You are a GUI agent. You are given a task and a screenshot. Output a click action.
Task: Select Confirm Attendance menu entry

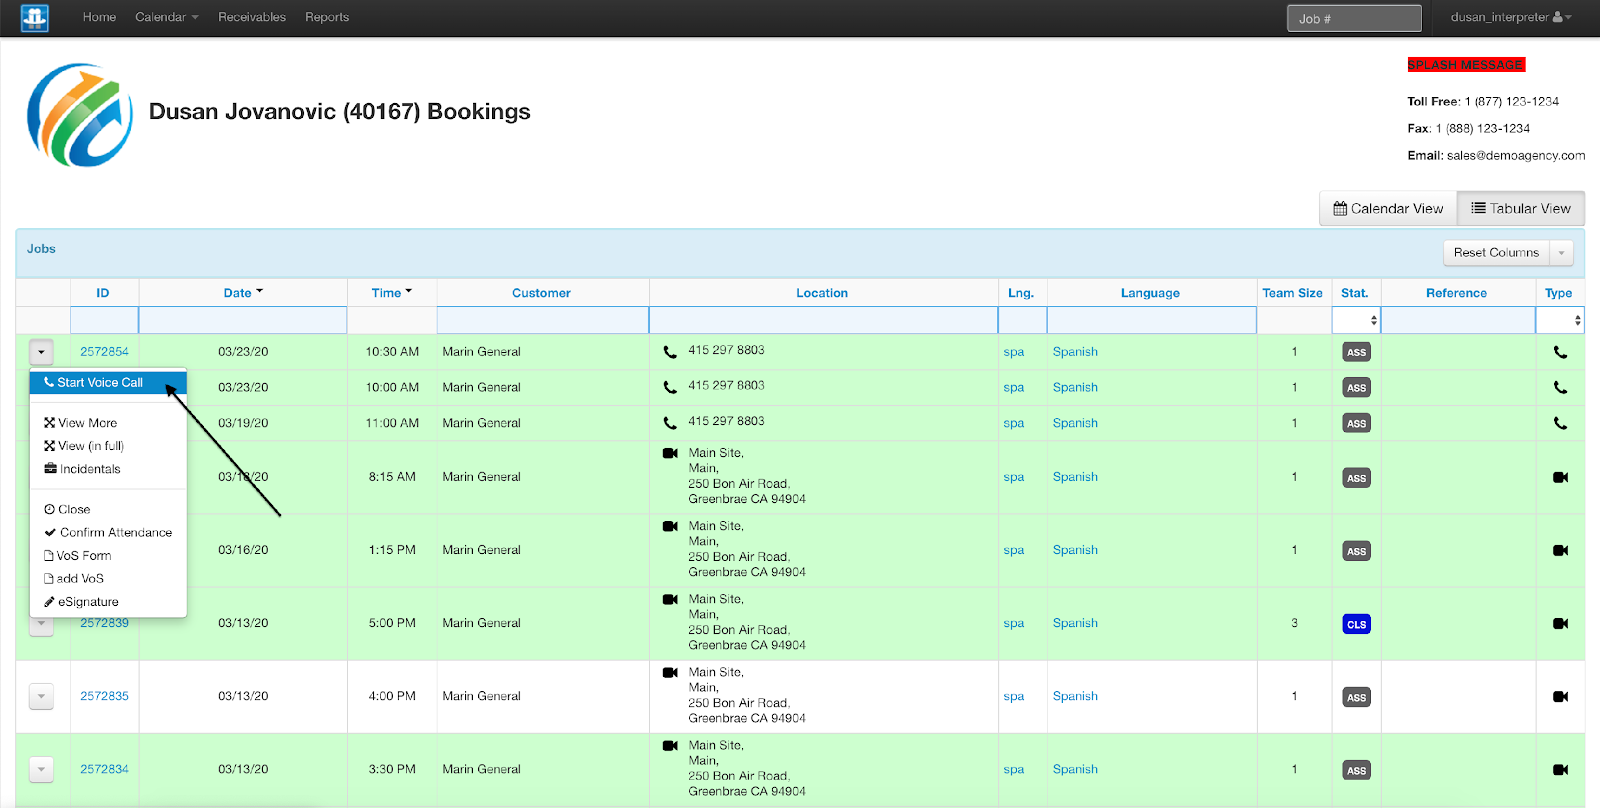pyautogui.click(x=115, y=532)
